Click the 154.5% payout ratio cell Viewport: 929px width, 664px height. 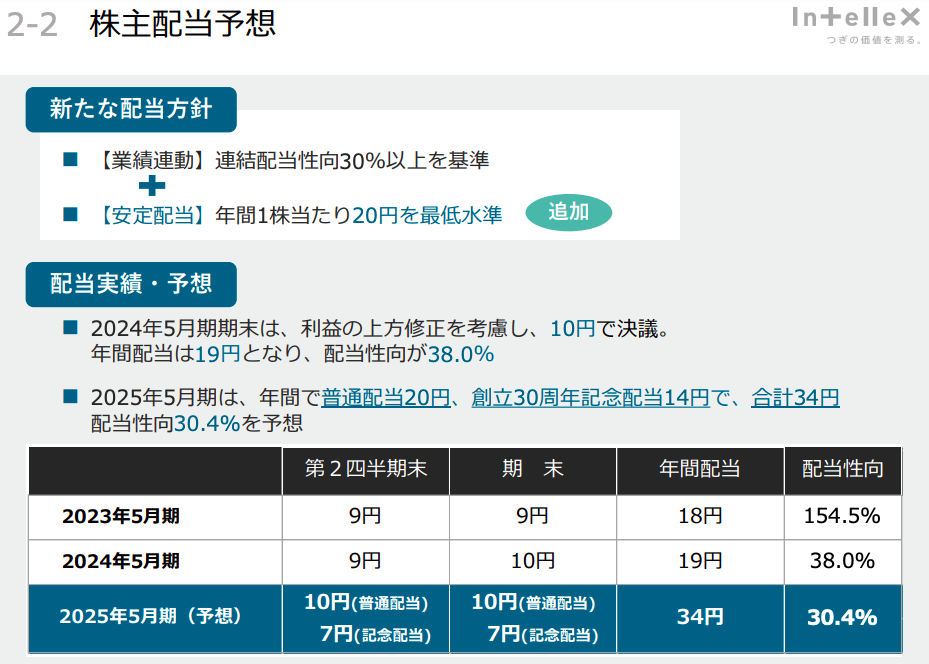pyautogui.click(x=842, y=516)
